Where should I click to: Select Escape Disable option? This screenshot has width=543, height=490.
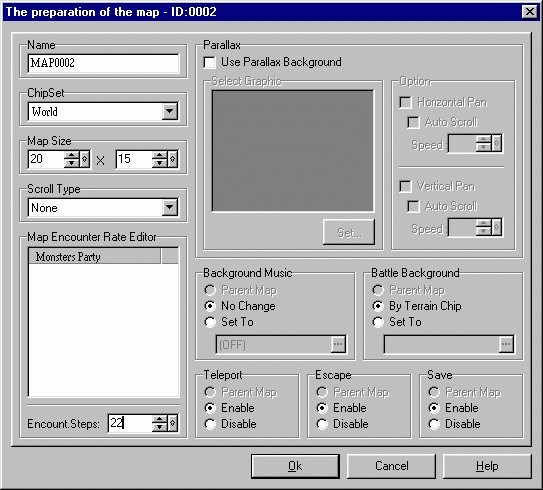(322, 424)
